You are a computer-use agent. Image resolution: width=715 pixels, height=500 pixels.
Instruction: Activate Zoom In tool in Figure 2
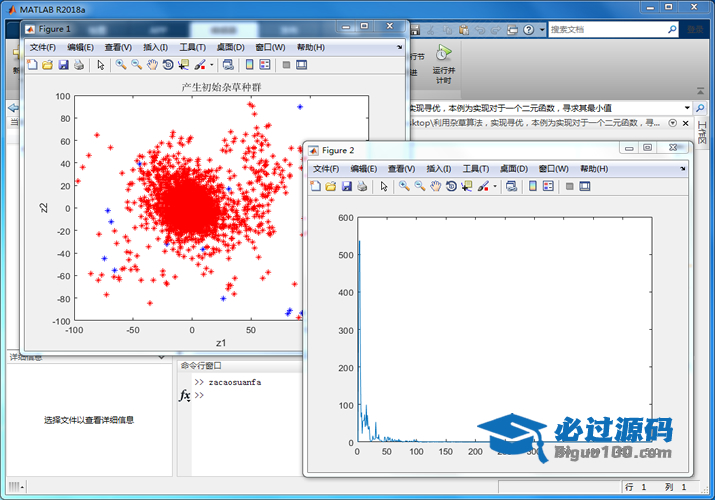(x=404, y=186)
